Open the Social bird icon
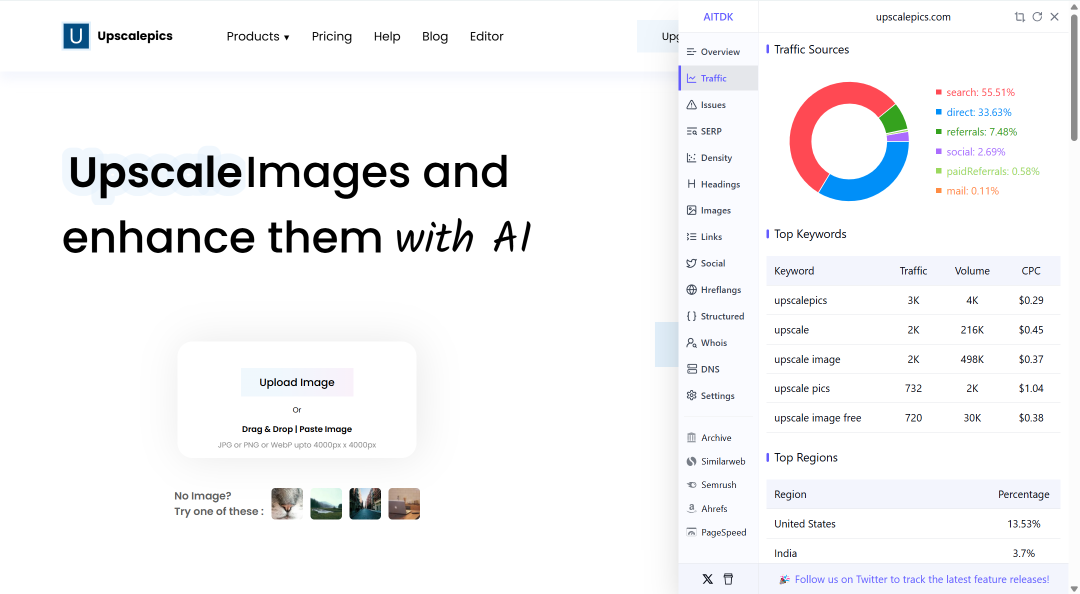Screen dimensions: 1080x594 tap(692, 263)
